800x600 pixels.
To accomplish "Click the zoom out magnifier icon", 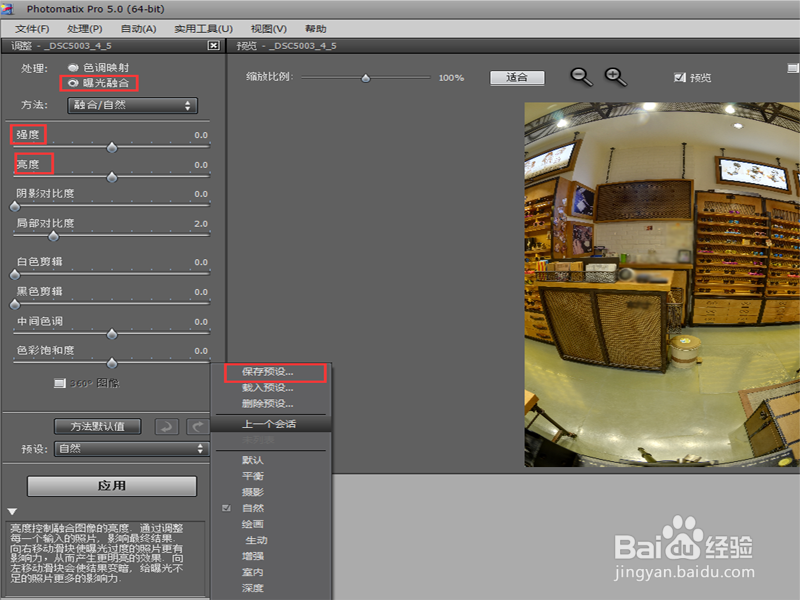I will coord(581,77).
